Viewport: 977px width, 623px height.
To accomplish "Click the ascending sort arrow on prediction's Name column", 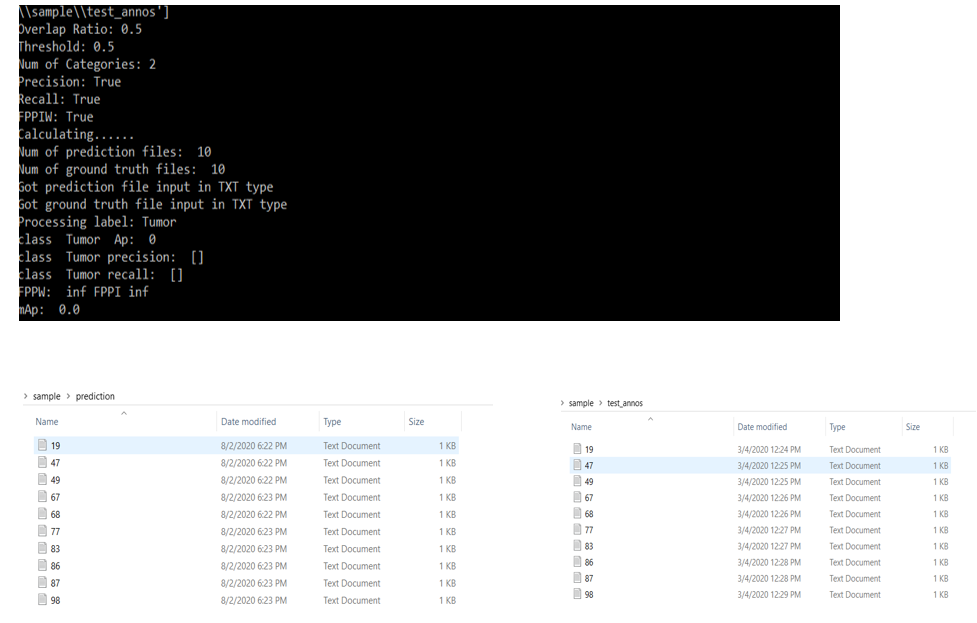I will coord(125,413).
